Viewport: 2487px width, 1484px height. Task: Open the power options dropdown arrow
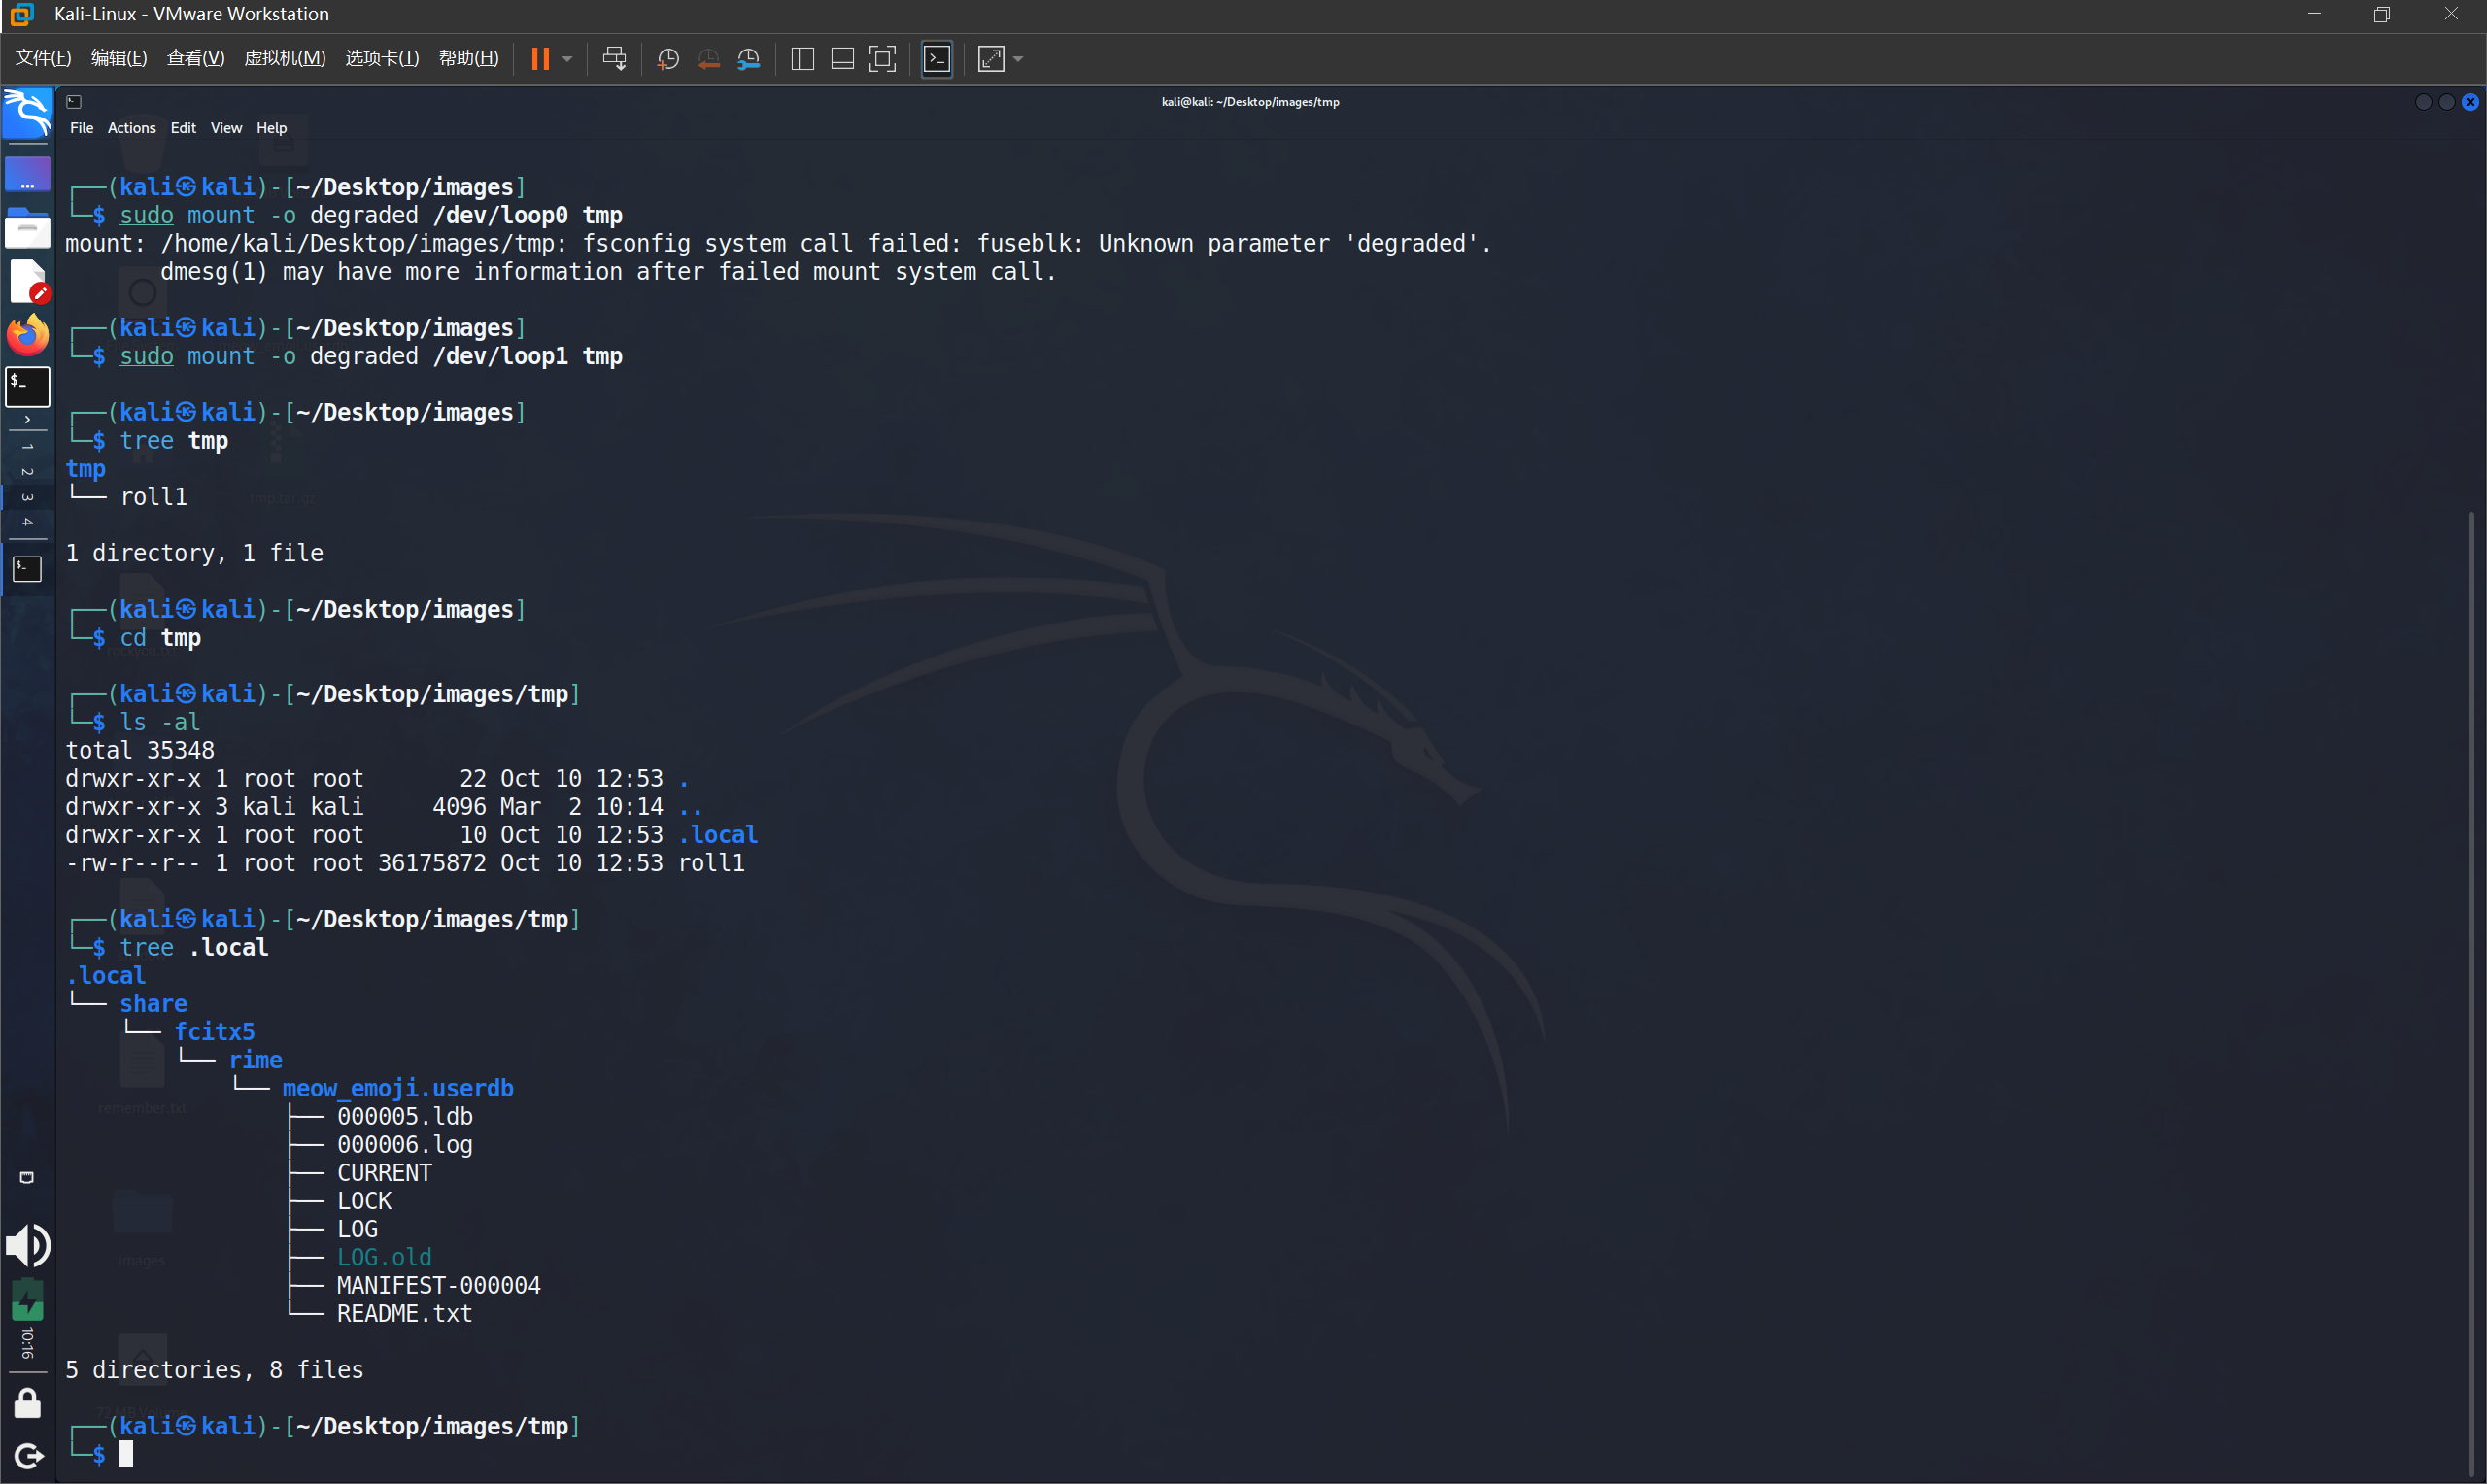[x=567, y=59]
